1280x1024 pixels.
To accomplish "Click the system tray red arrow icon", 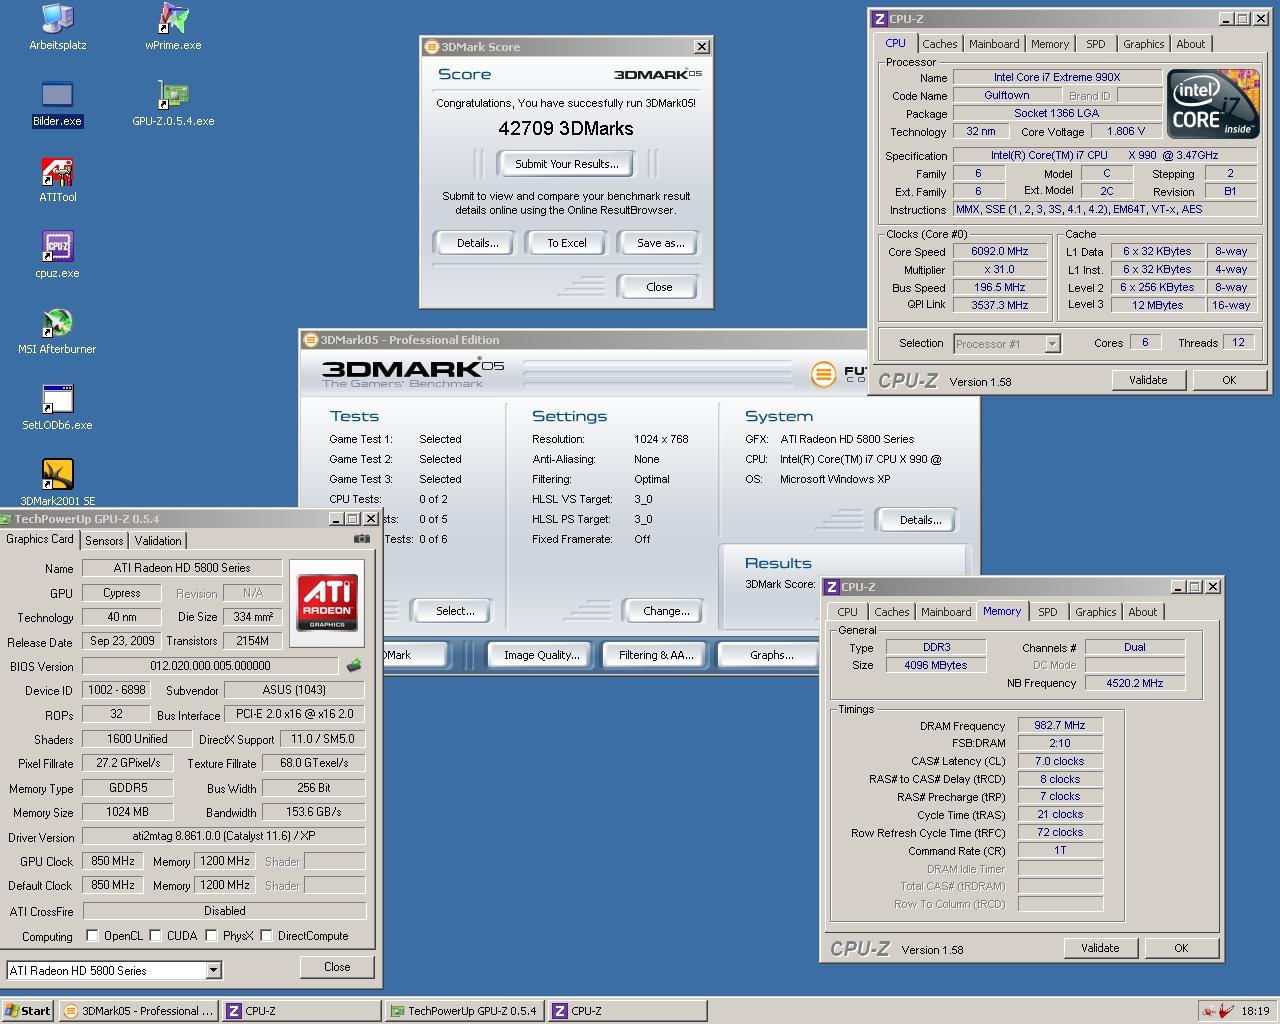I will click(x=1224, y=1010).
